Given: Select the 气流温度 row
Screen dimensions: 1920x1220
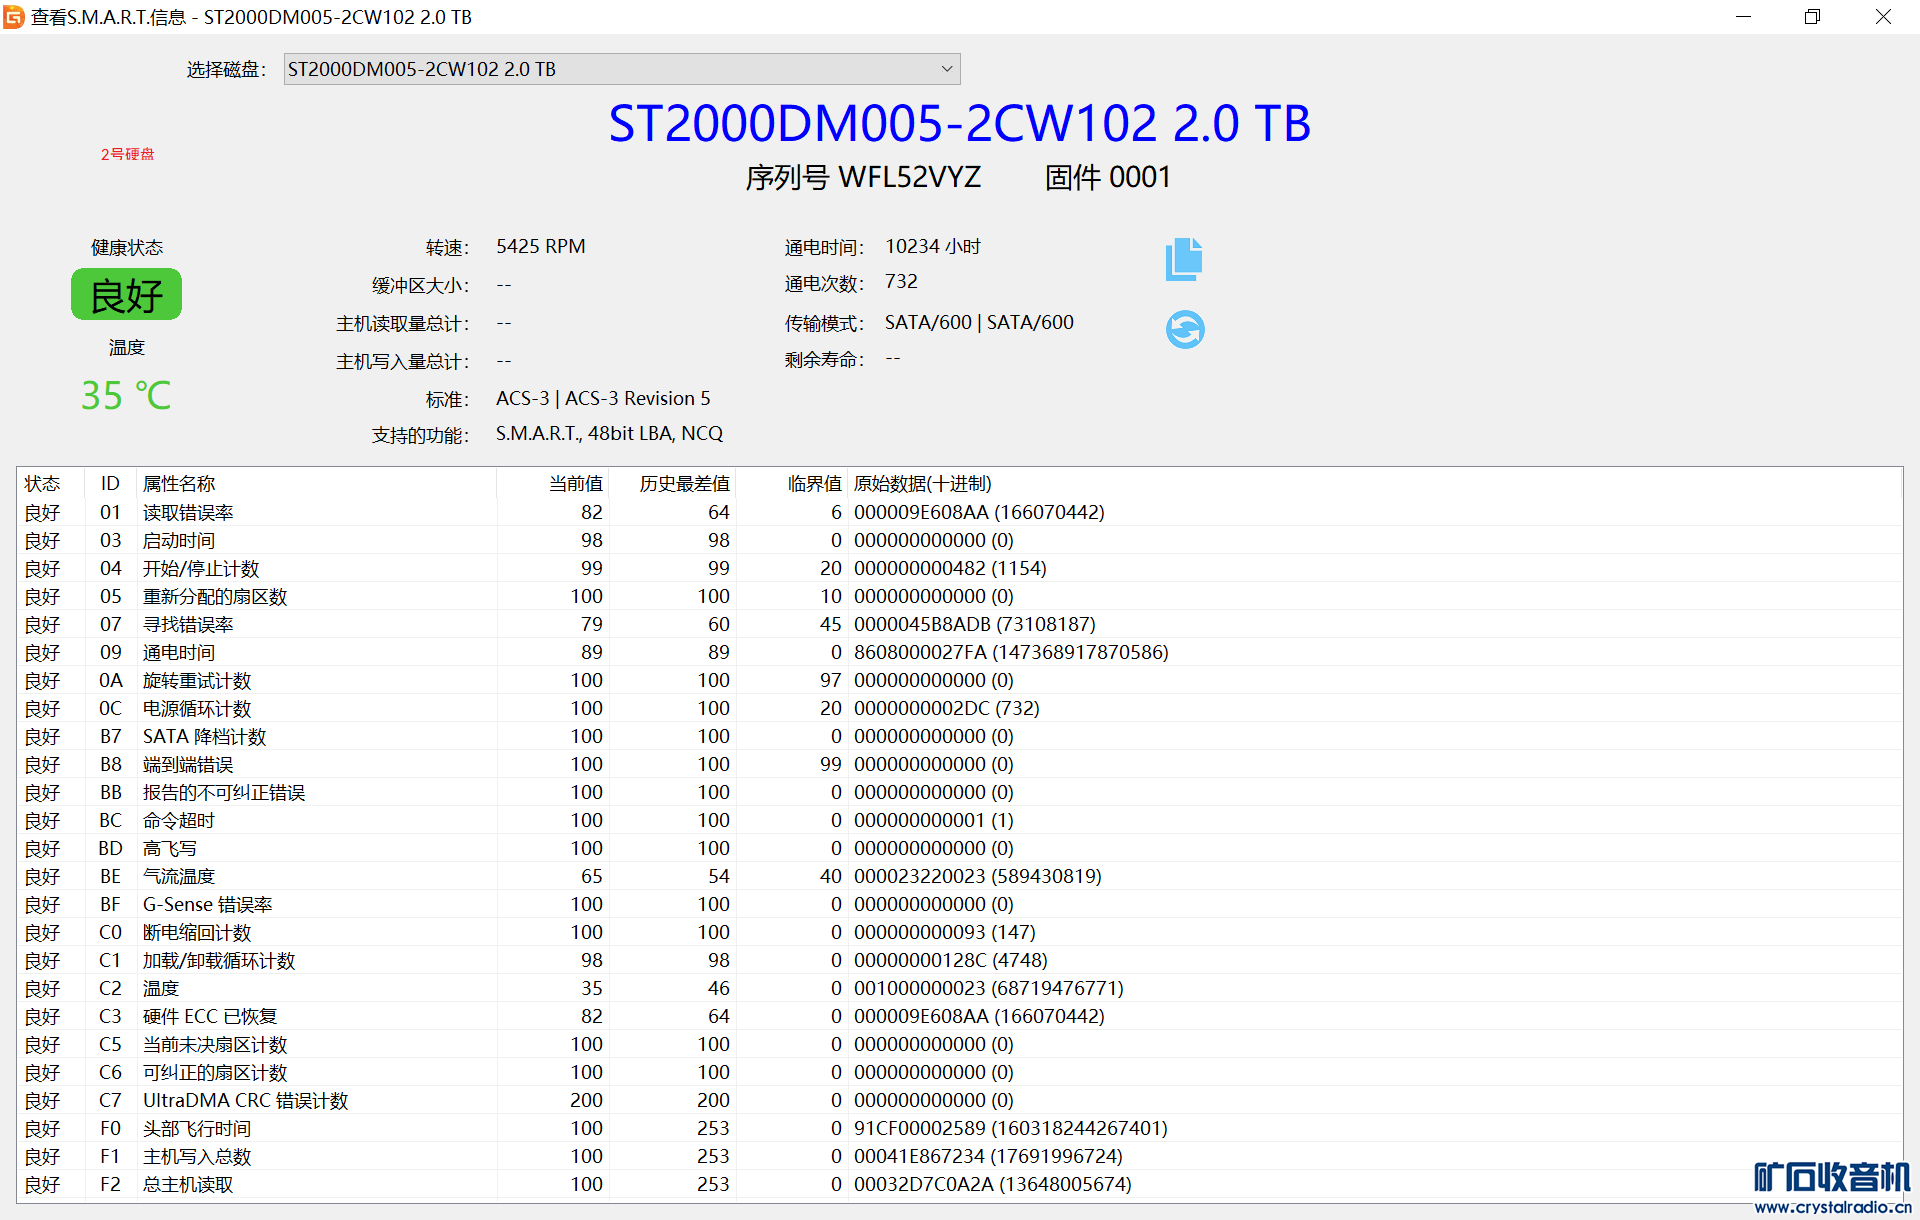Looking at the screenshot, I should click(x=179, y=876).
